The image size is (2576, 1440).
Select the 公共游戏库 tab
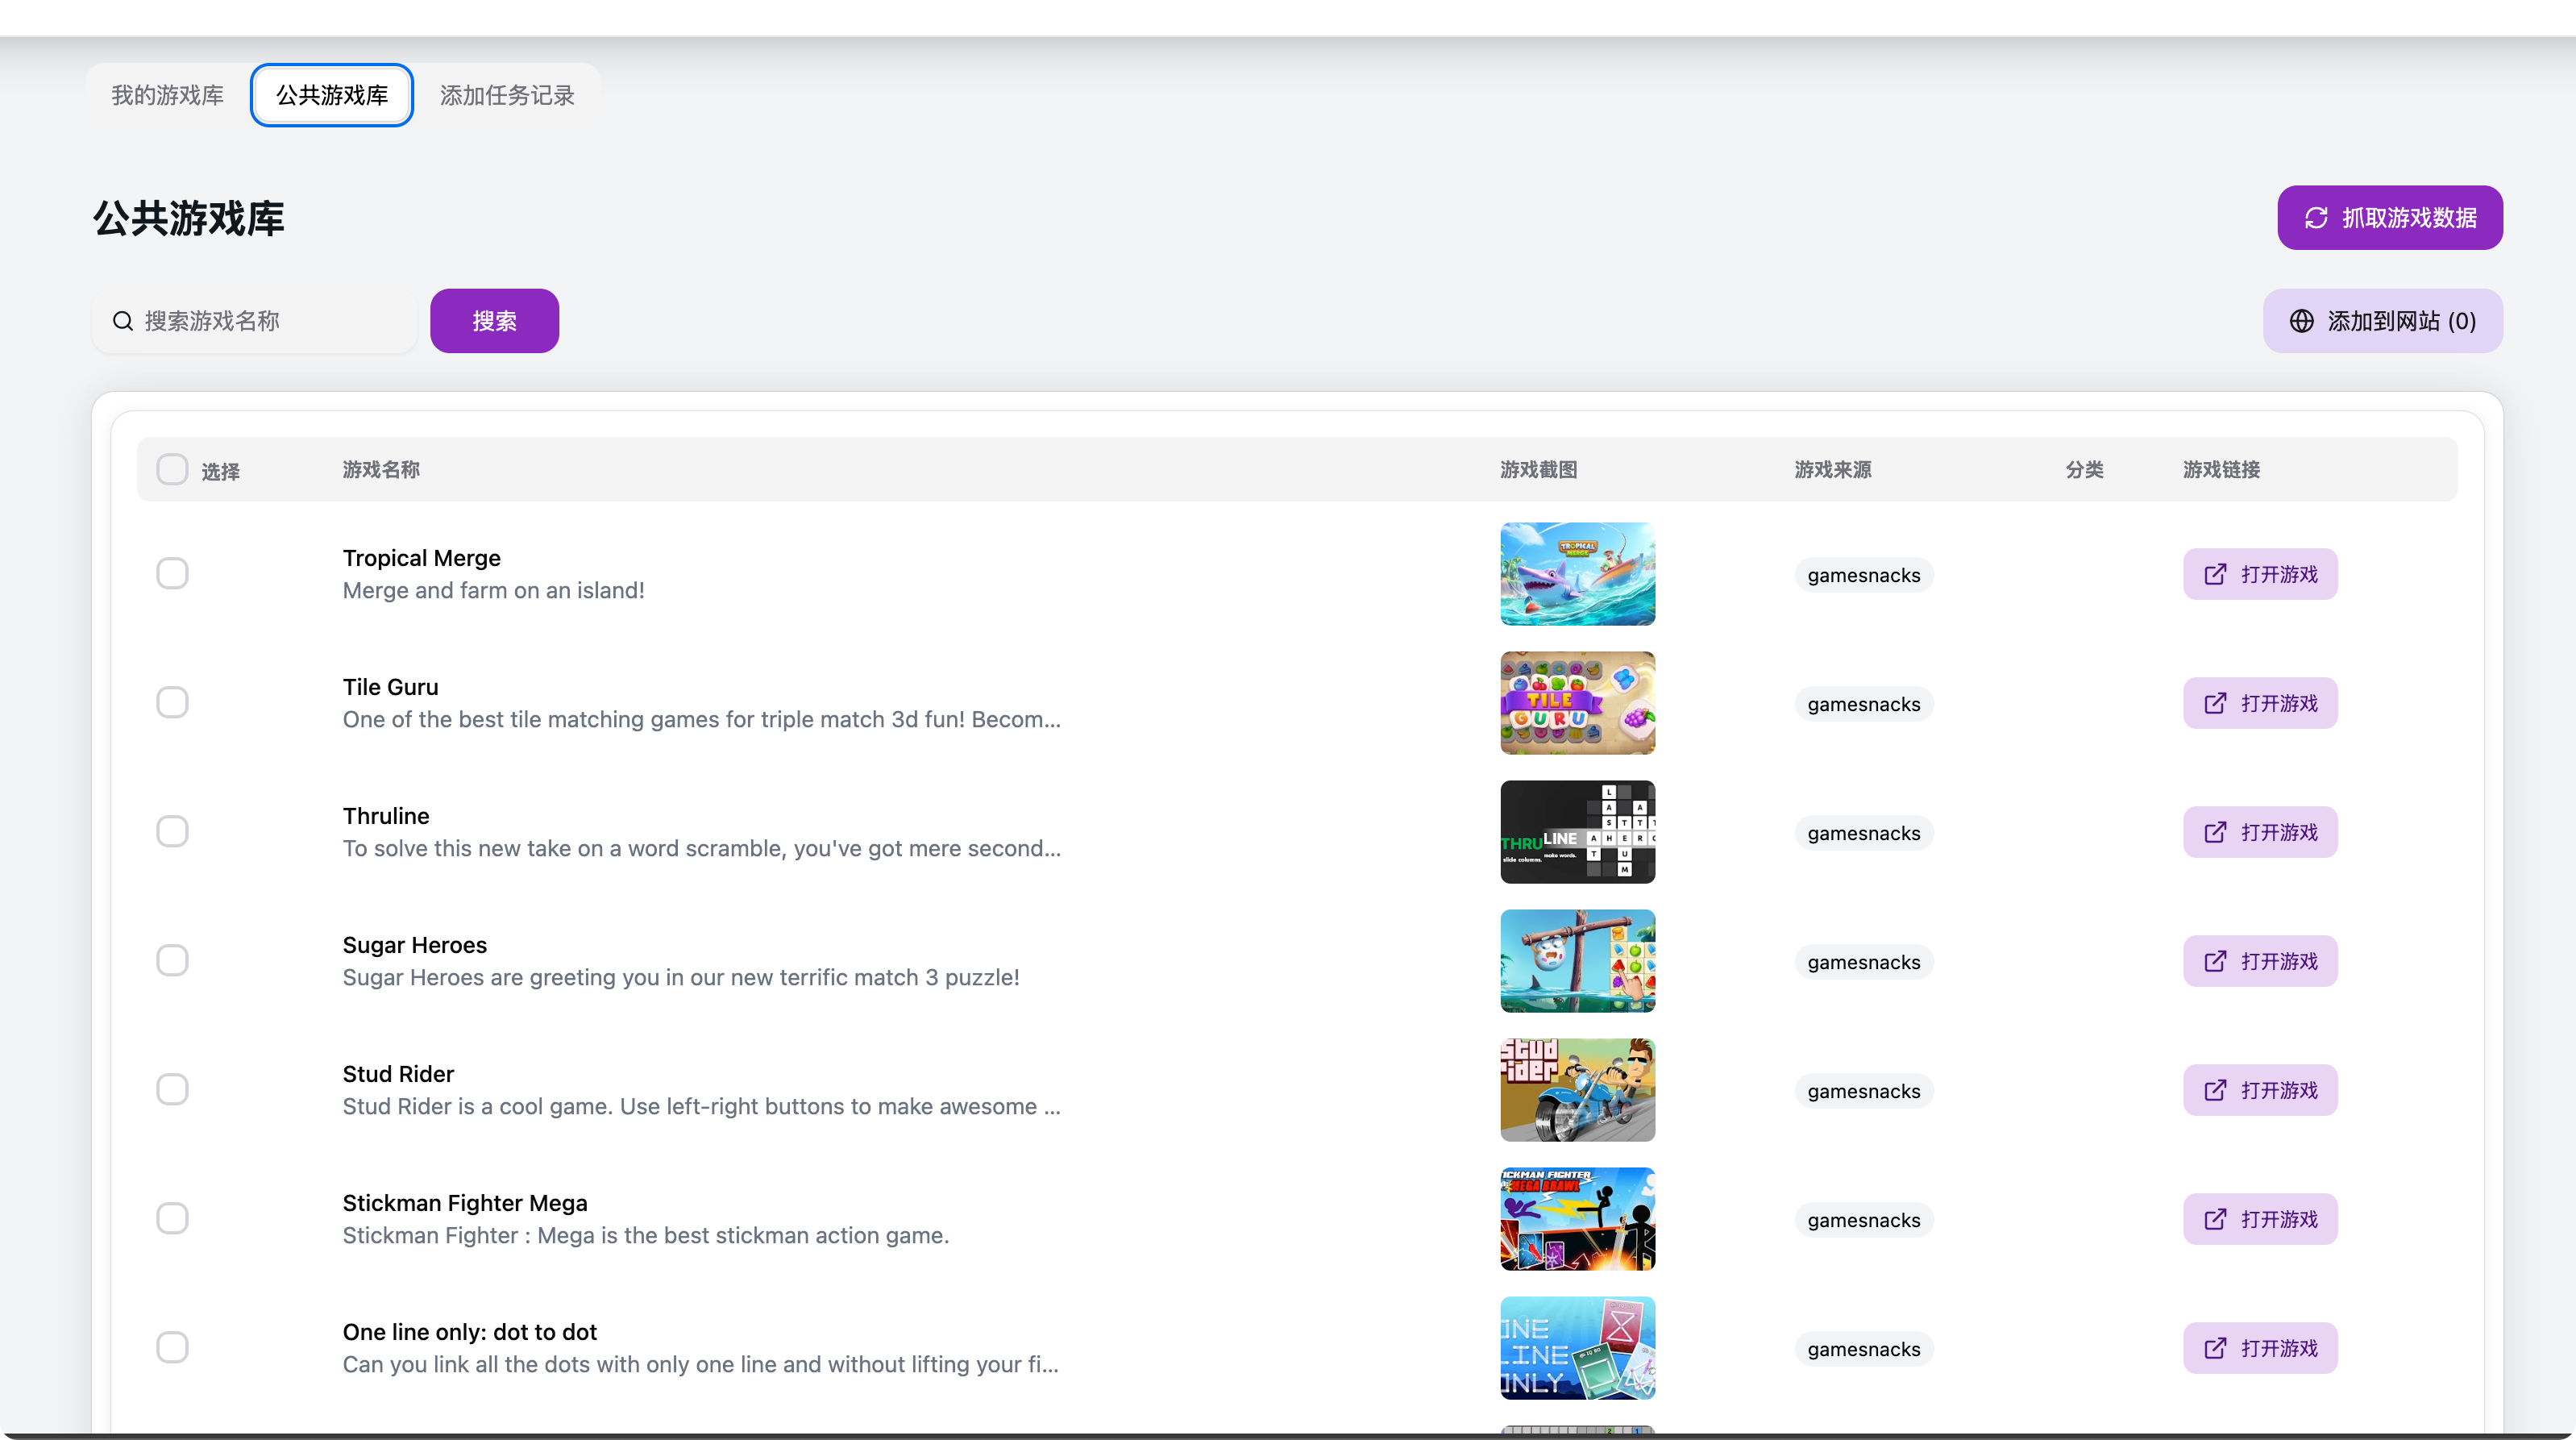point(332,95)
